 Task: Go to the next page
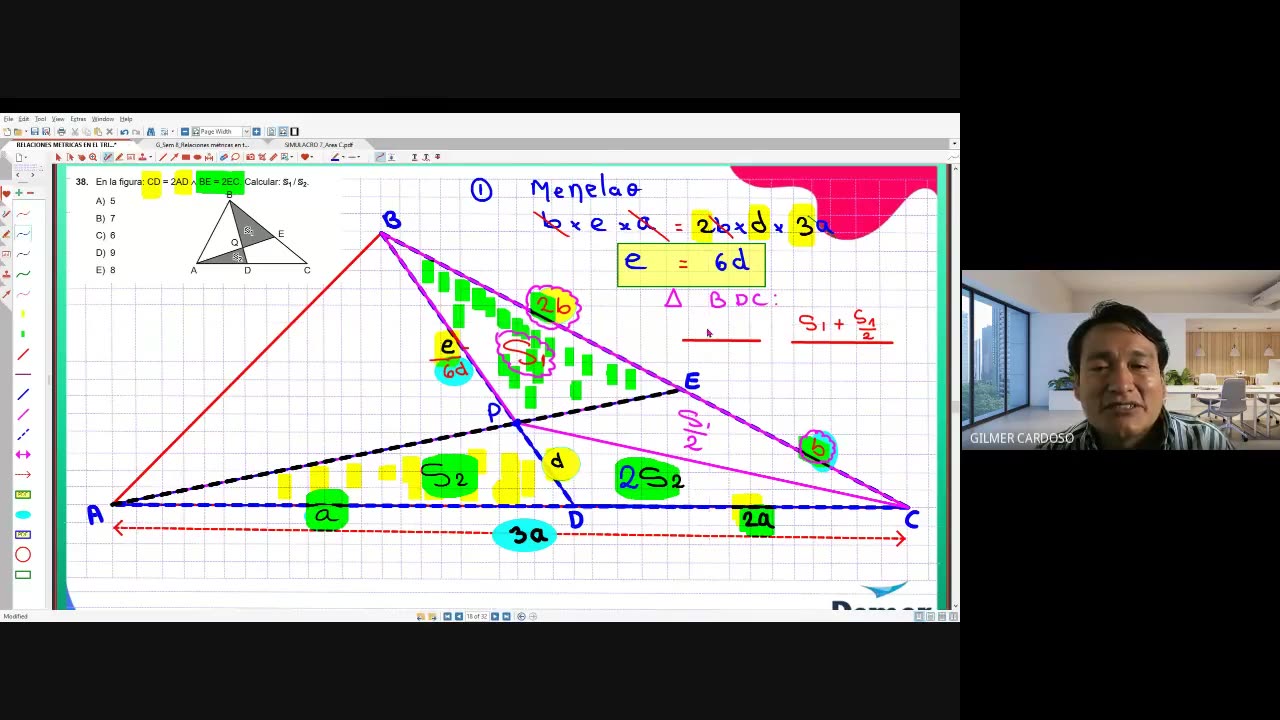[495, 616]
